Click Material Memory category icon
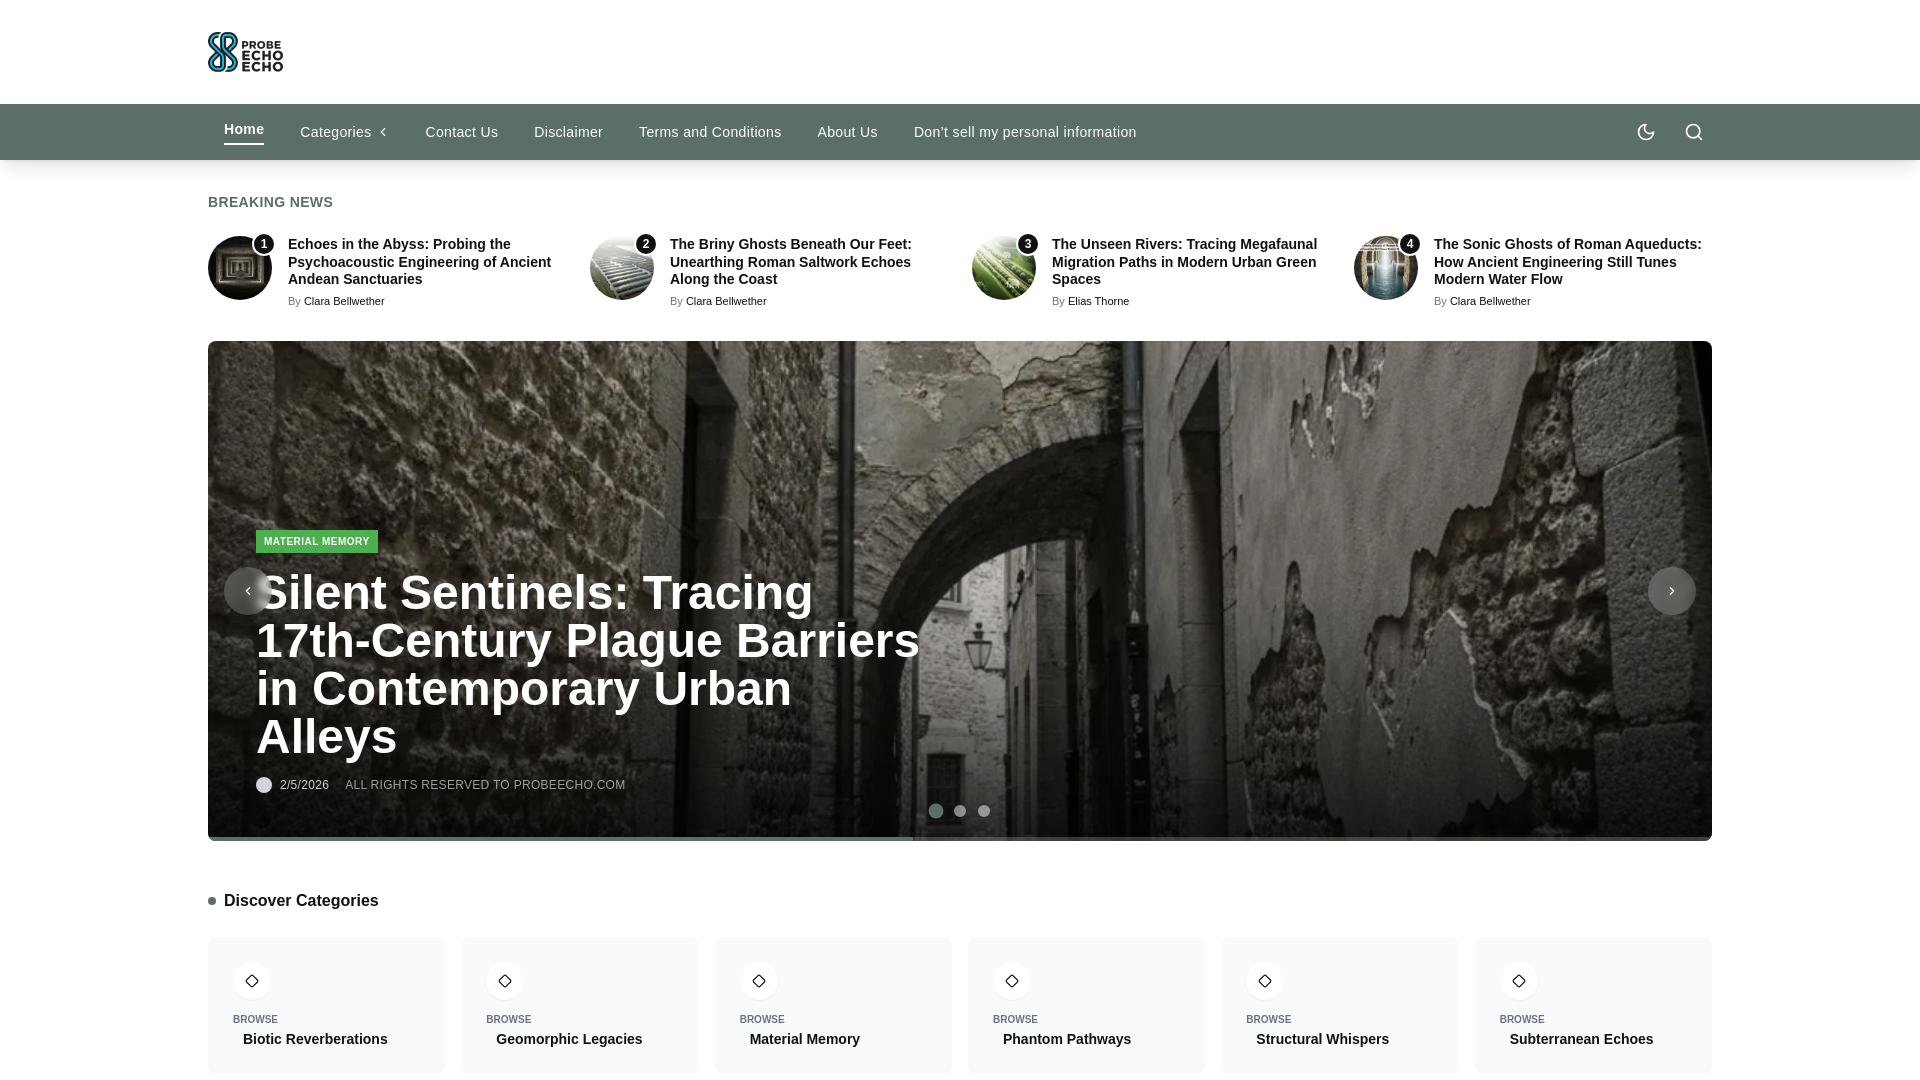This screenshot has width=1920, height=1080. [759, 981]
